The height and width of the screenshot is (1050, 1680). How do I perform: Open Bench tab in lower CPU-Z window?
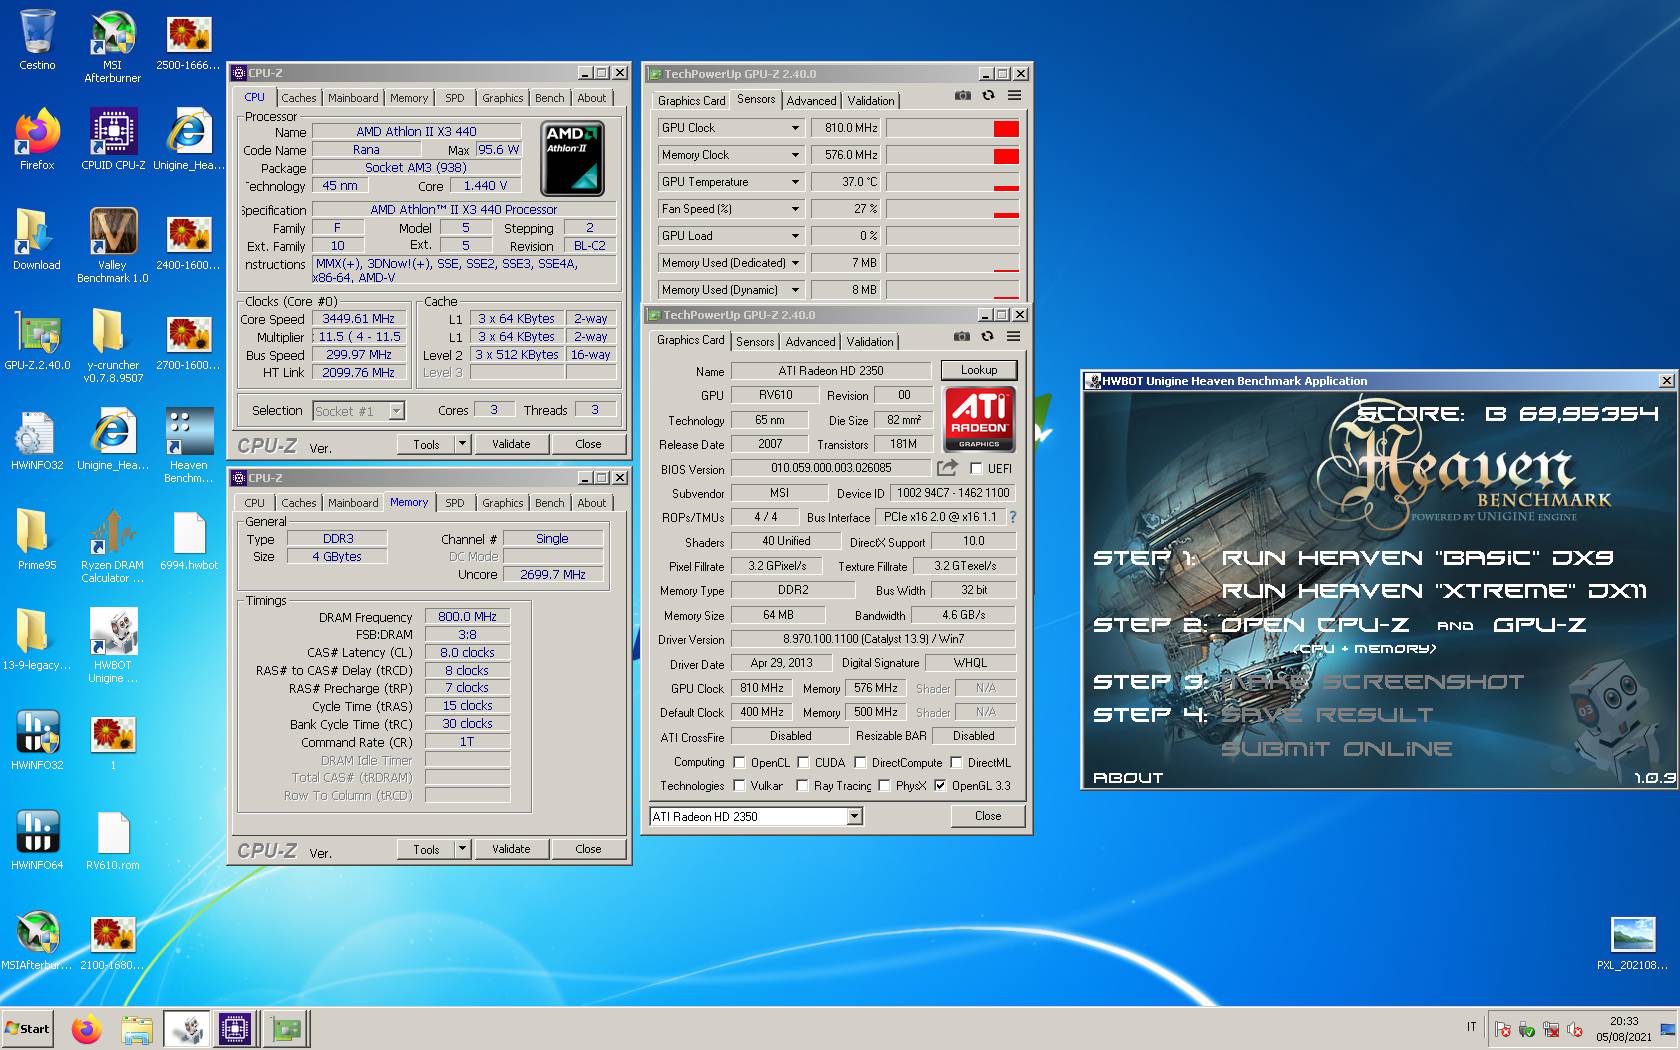tap(549, 503)
